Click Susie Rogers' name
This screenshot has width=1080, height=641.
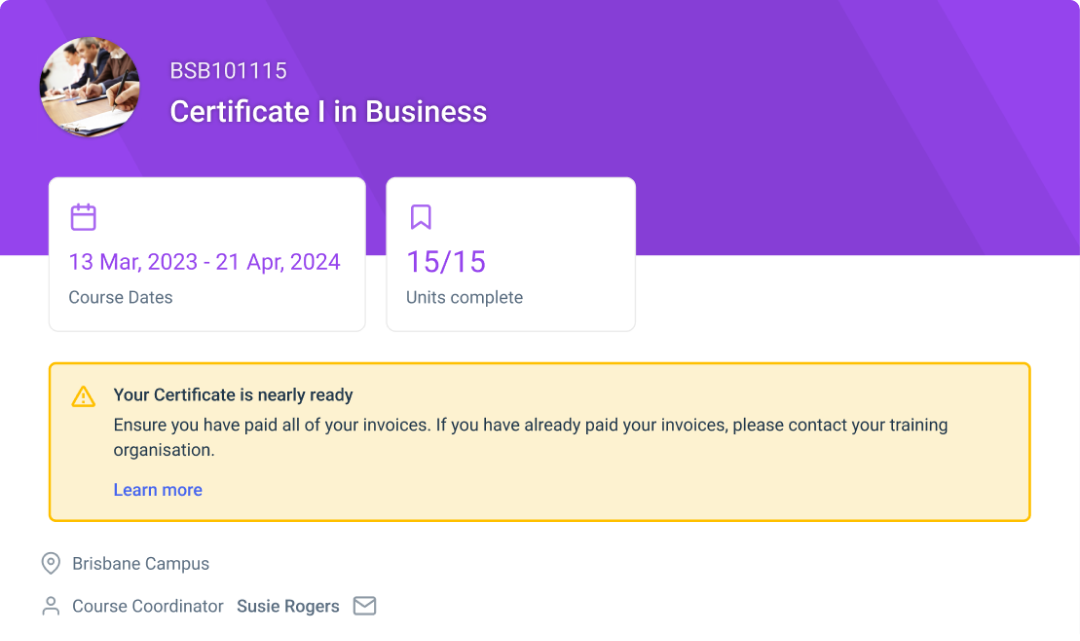coord(288,605)
